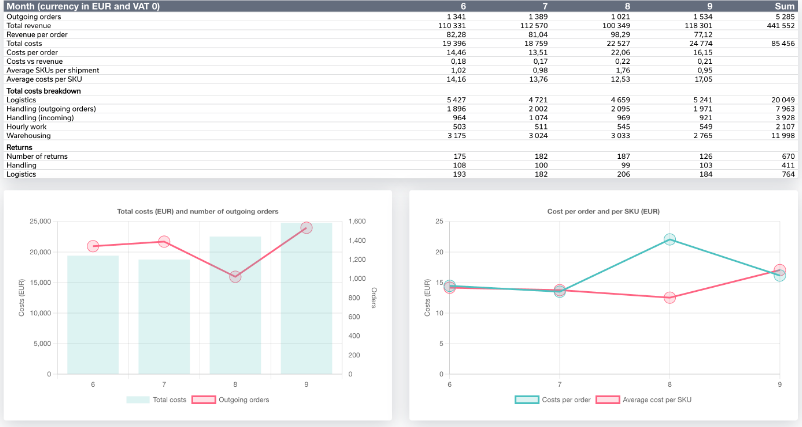Click the table header 'Month (currency in EUR and VAT 0)'

[x=83, y=6]
